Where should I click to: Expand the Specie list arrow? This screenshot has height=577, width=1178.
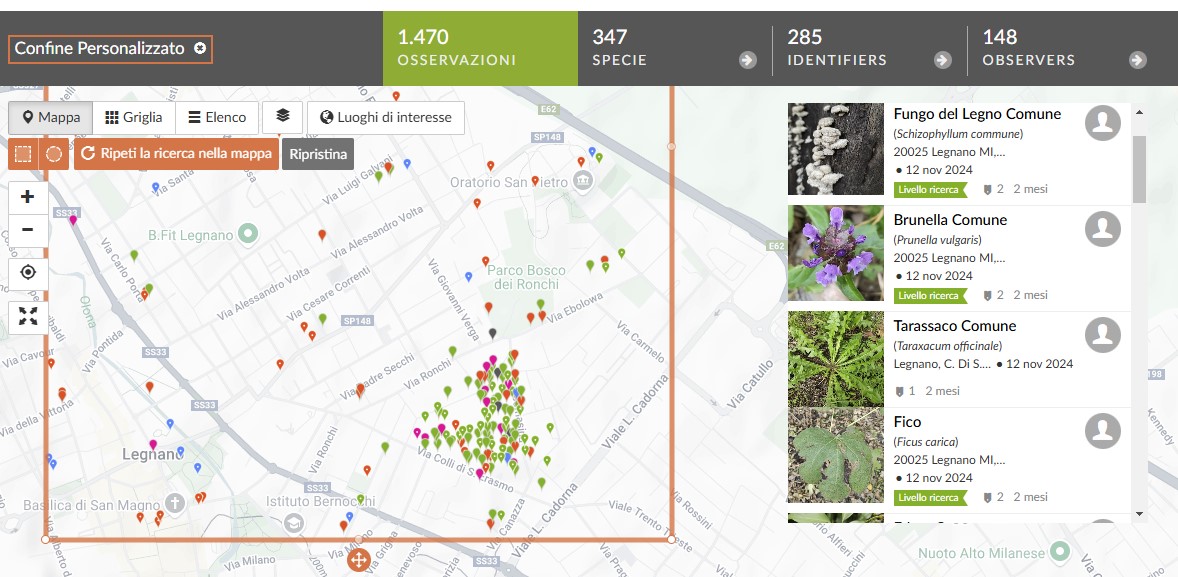tap(747, 60)
